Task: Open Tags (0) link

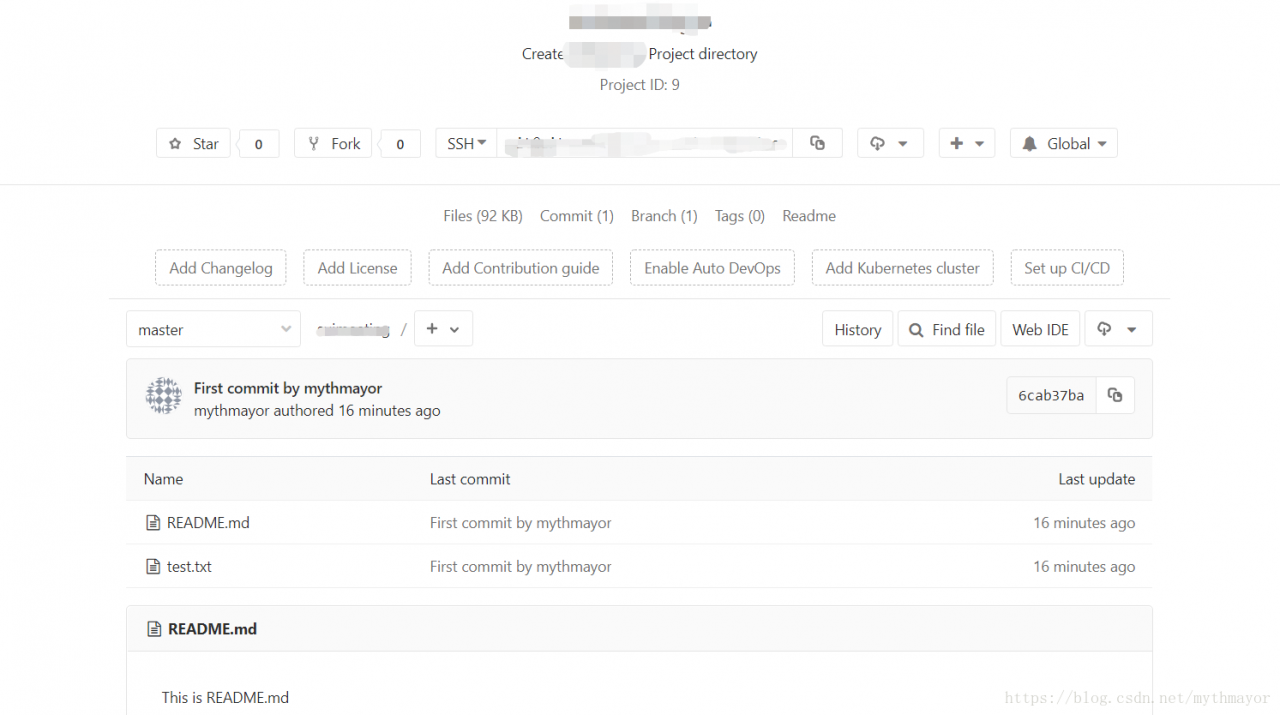Action: click(740, 216)
